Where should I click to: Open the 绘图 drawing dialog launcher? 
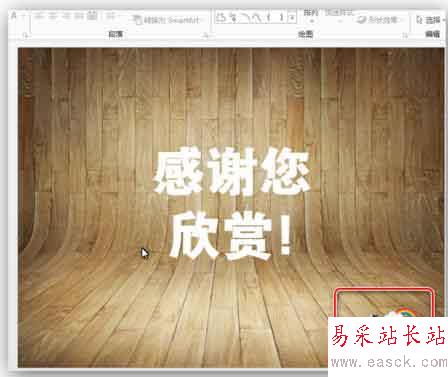click(x=405, y=35)
